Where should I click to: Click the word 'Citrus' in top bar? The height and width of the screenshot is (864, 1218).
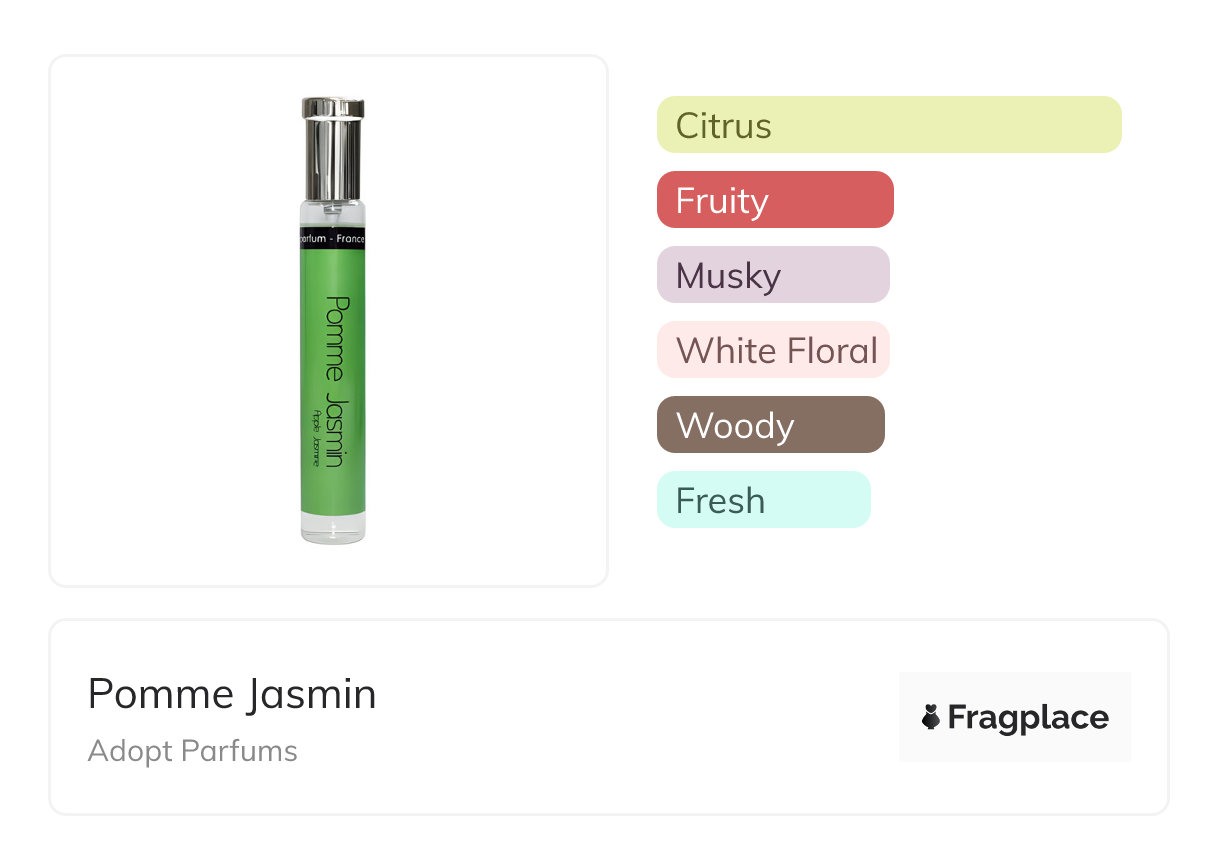[724, 126]
